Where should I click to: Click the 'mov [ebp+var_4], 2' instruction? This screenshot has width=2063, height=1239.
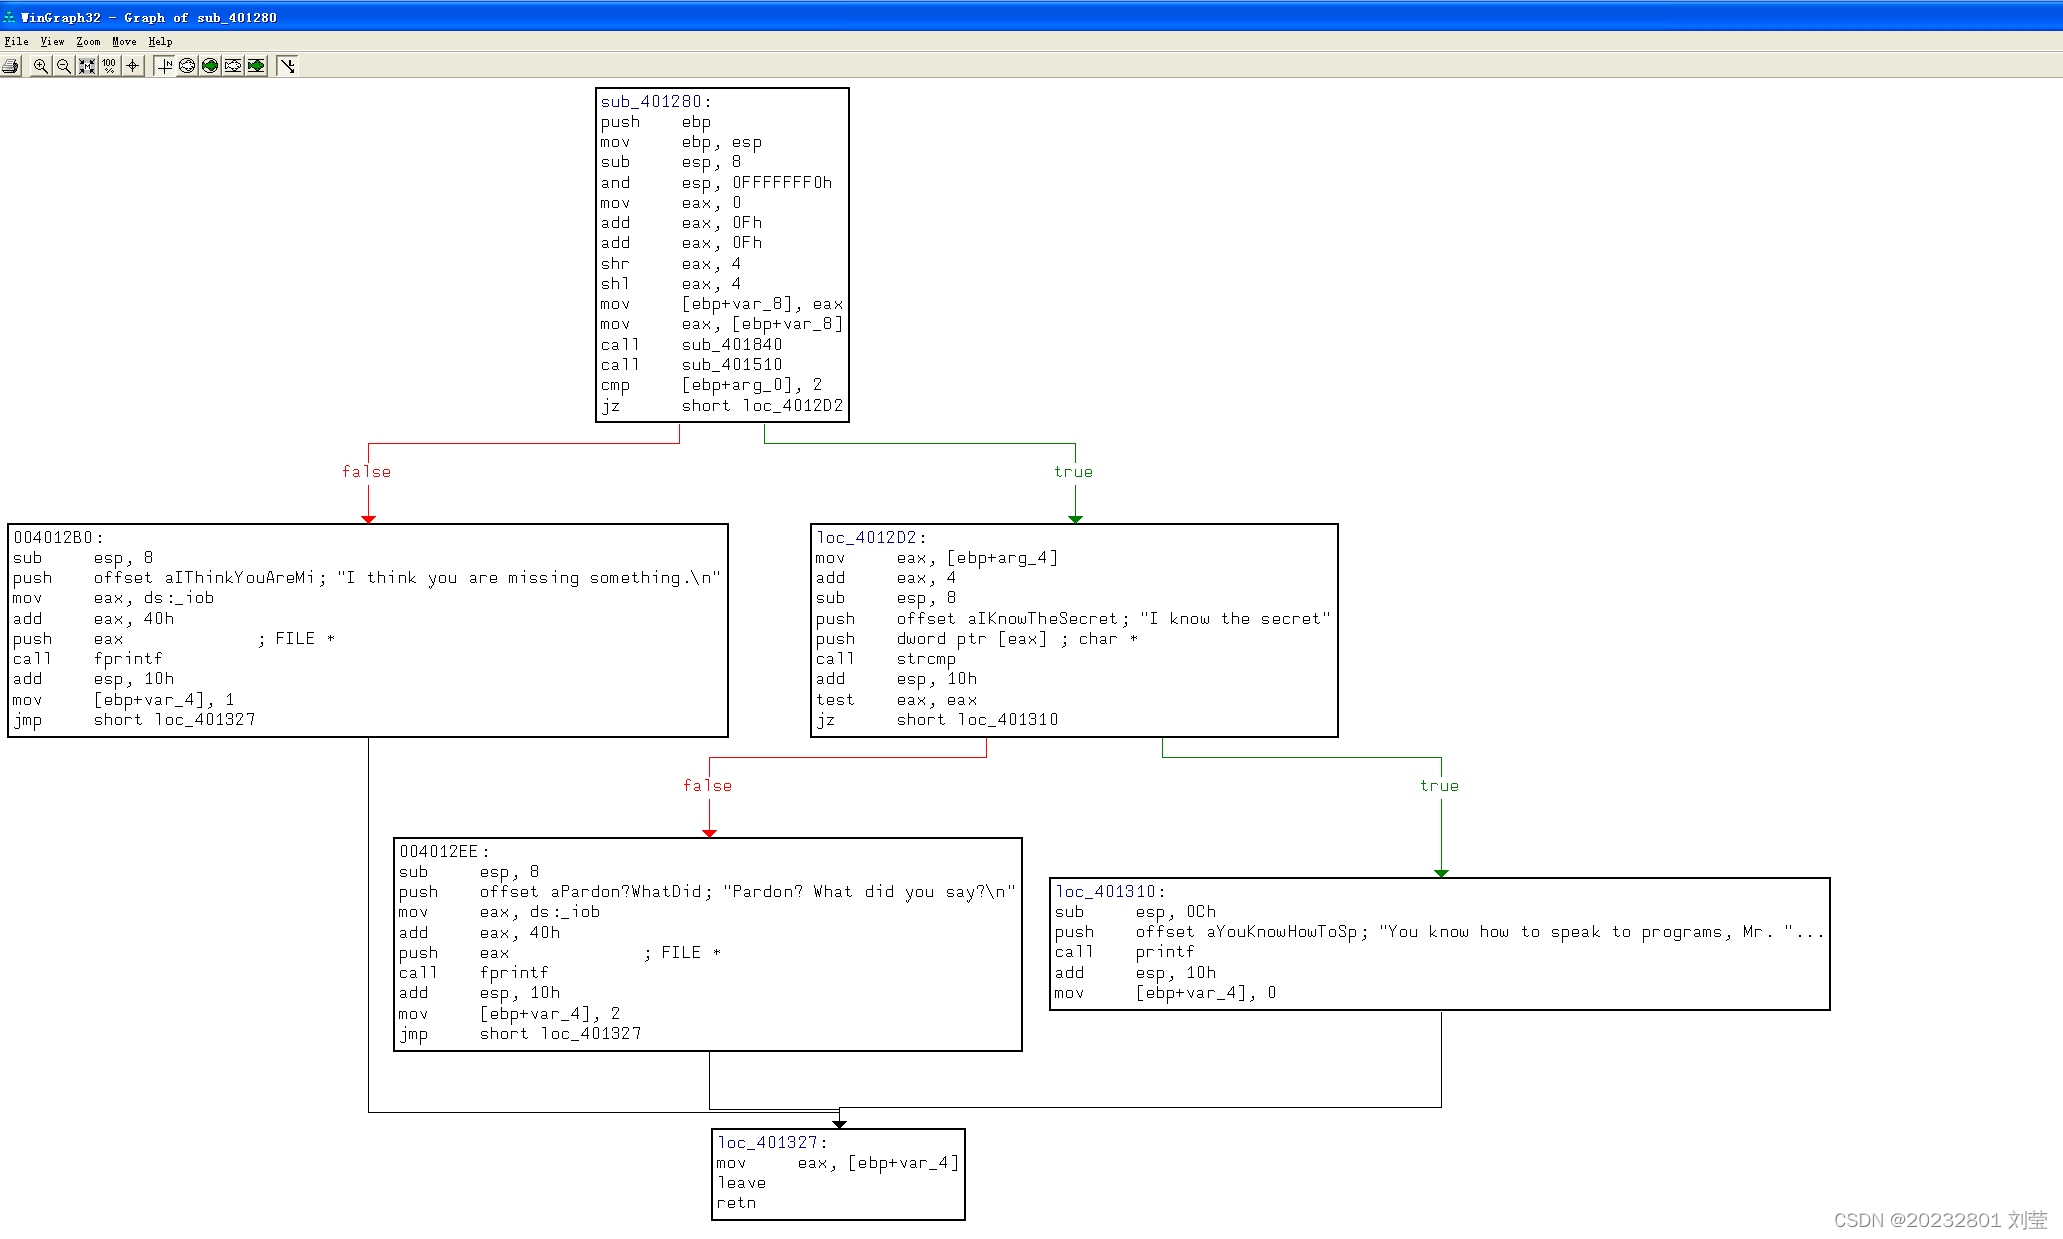coord(509,1014)
